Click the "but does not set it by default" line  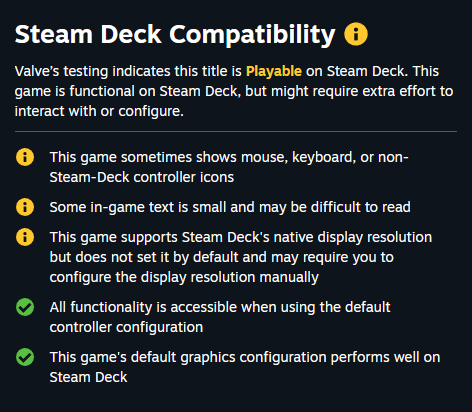point(222,257)
